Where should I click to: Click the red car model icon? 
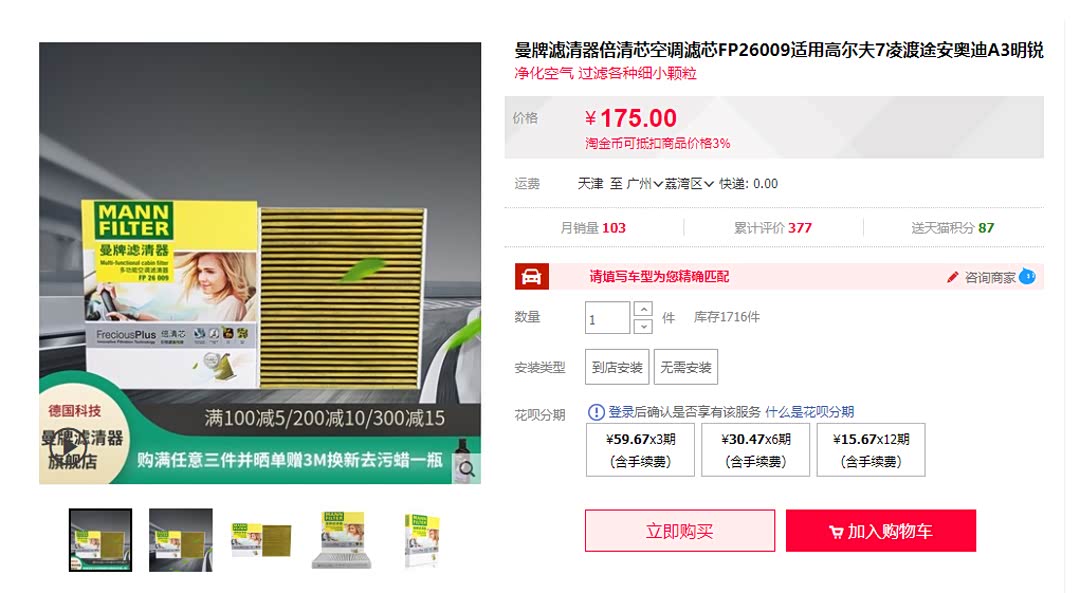click(532, 277)
